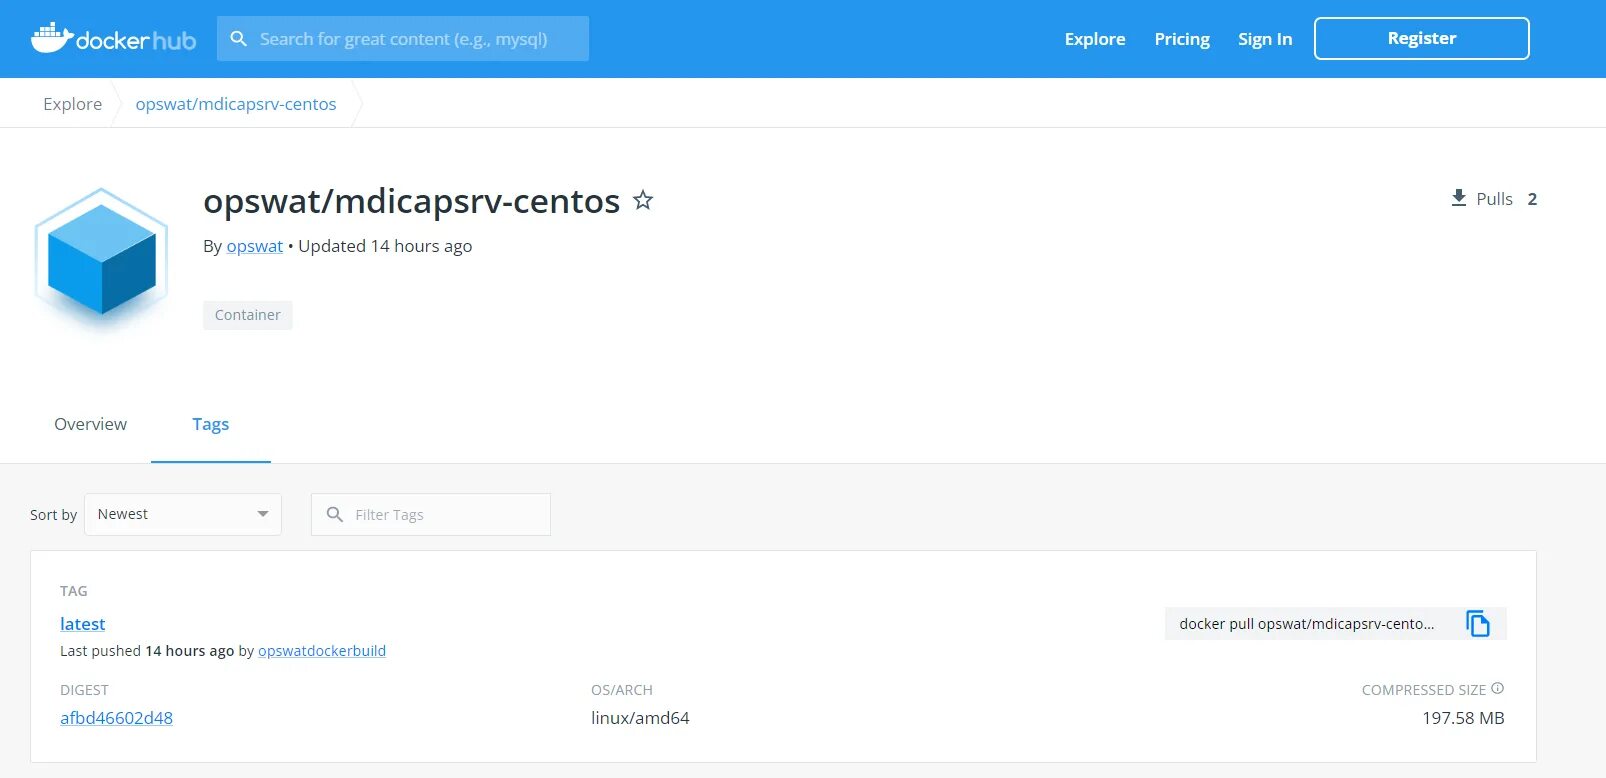Image resolution: width=1606 pixels, height=778 pixels.
Task: Click the Pulls download icon
Action: click(x=1459, y=198)
